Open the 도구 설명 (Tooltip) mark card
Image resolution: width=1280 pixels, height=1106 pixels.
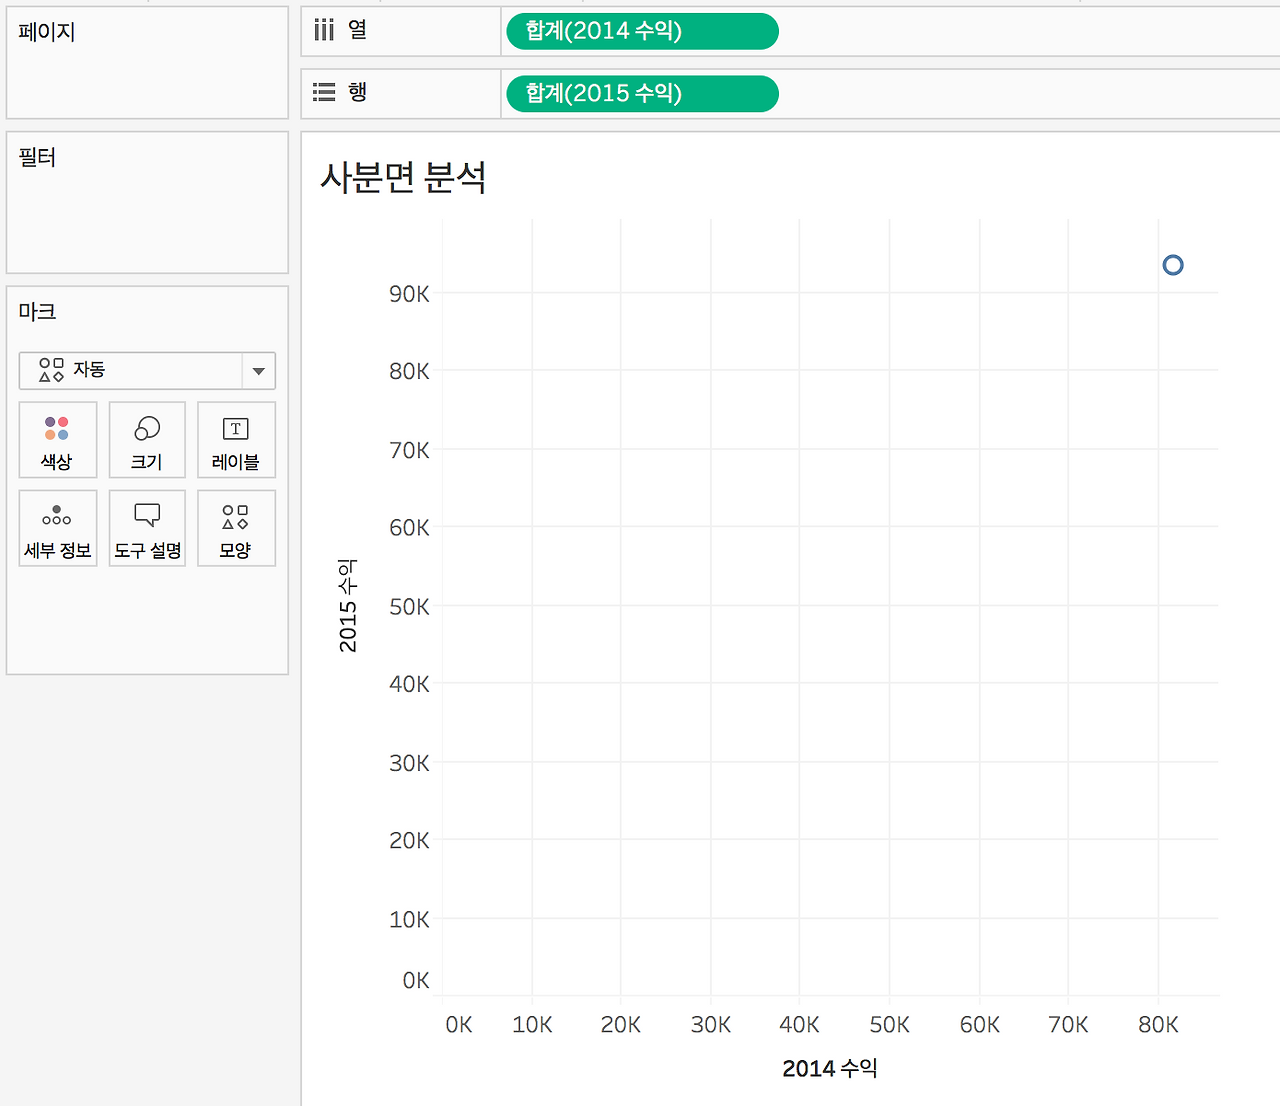tap(147, 528)
